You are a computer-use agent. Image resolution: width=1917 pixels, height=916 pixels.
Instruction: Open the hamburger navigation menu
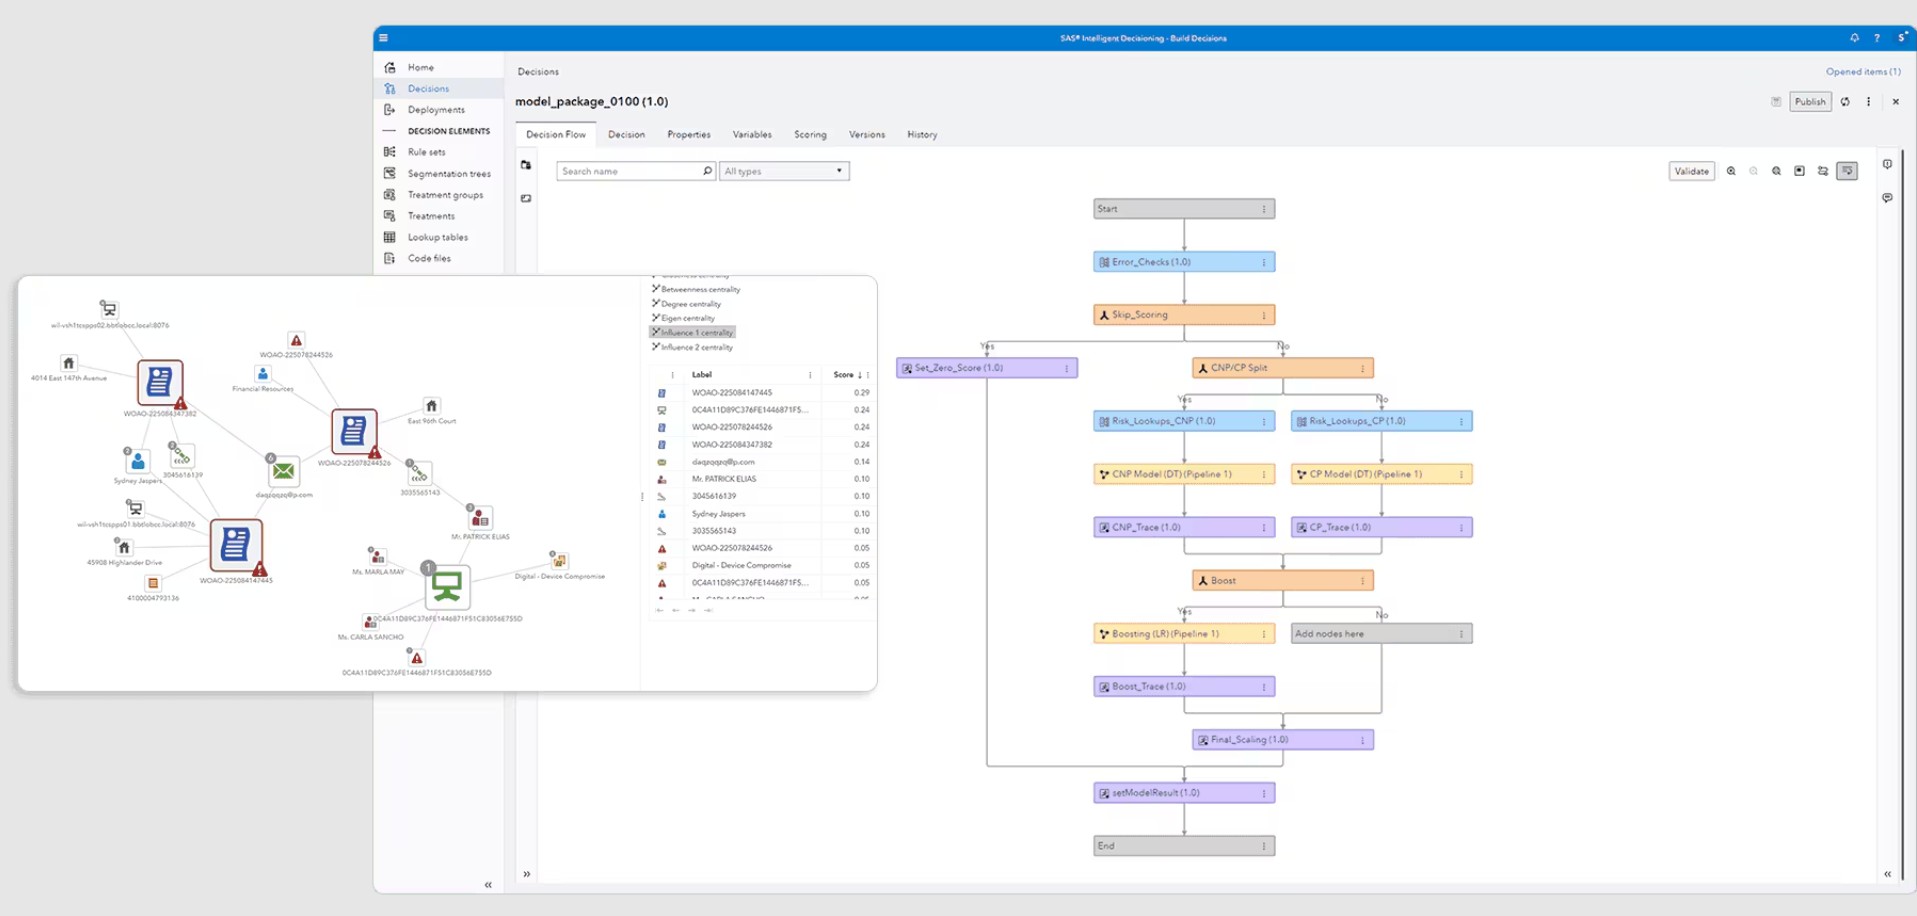coord(383,38)
